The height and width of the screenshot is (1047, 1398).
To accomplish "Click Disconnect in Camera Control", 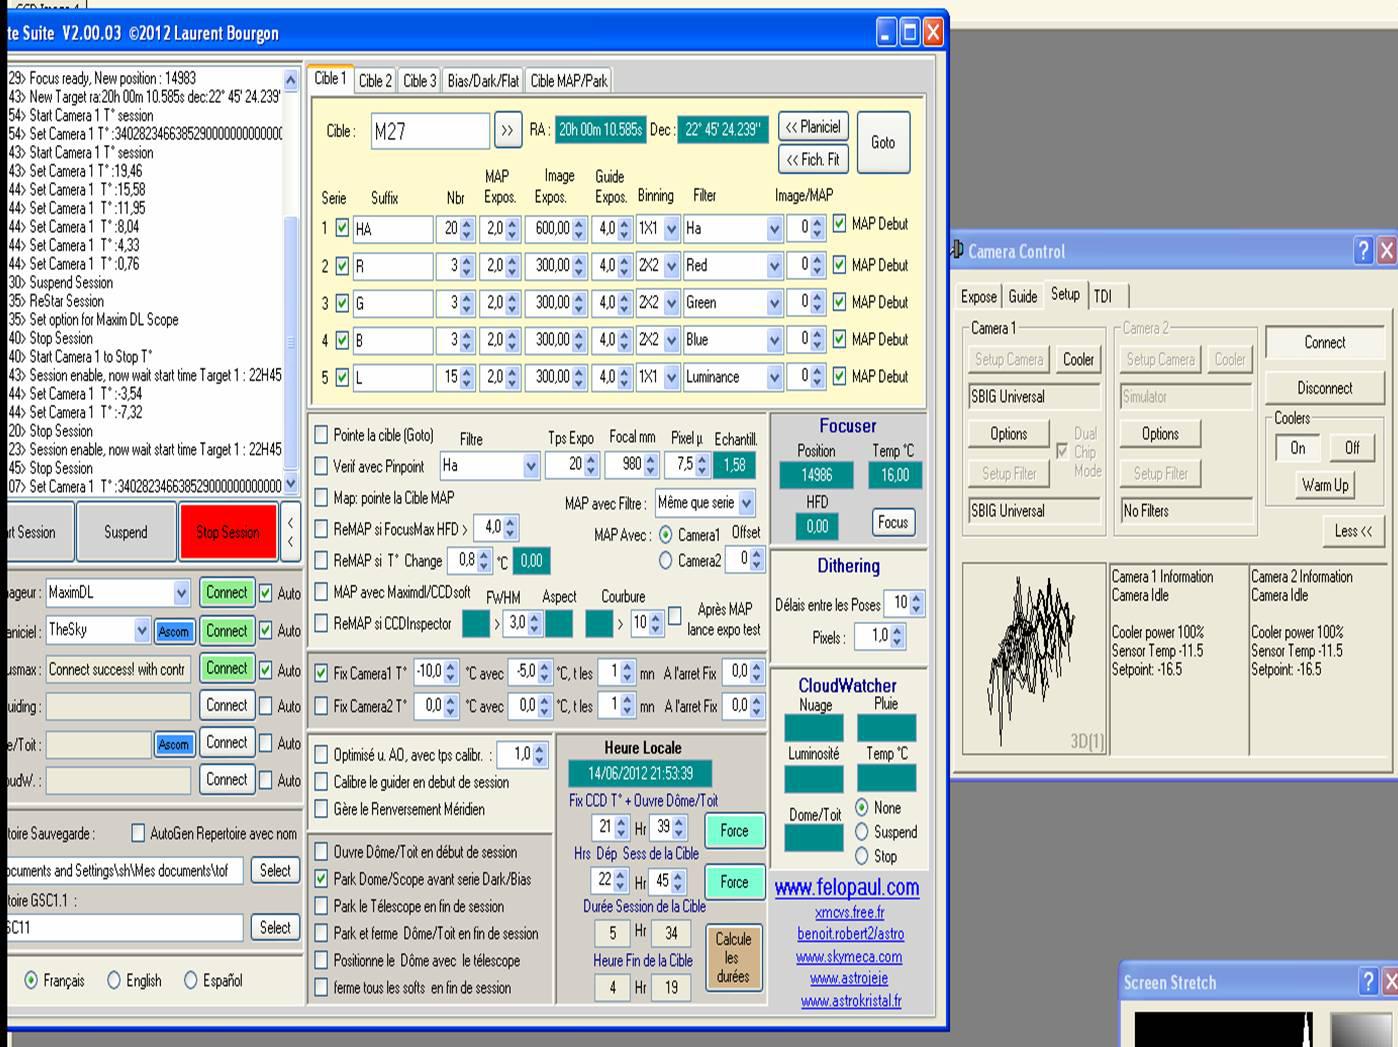I will [1325, 388].
